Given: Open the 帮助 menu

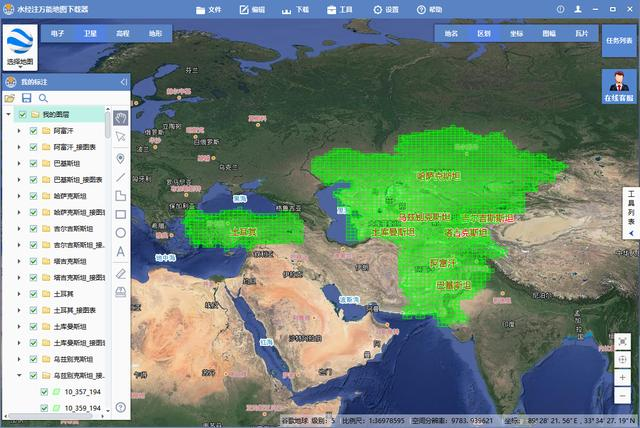Looking at the screenshot, I should click(429, 9).
